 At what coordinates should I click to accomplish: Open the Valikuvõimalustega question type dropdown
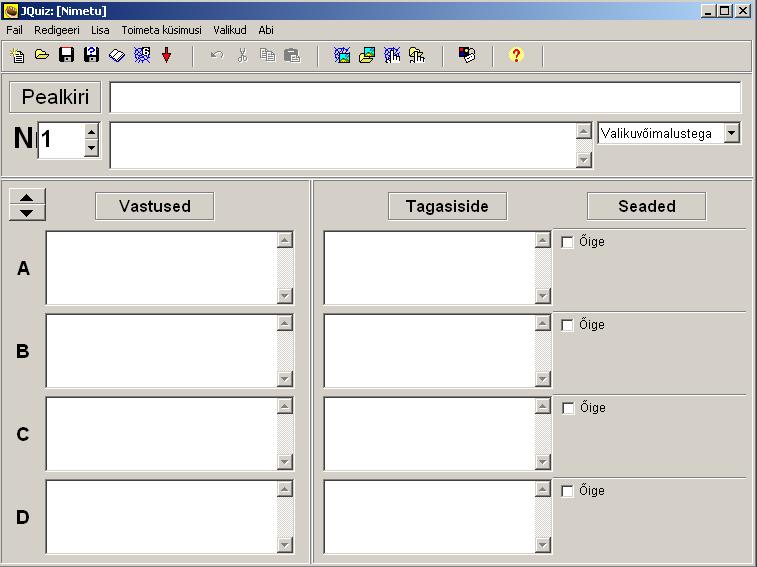pyautogui.click(x=731, y=133)
